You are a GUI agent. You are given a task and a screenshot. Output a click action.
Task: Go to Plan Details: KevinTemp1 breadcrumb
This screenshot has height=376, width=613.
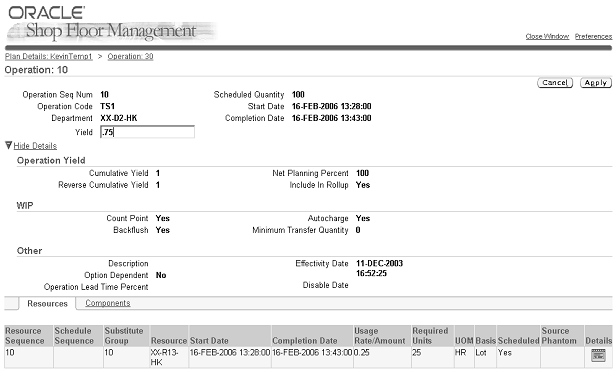click(x=48, y=56)
